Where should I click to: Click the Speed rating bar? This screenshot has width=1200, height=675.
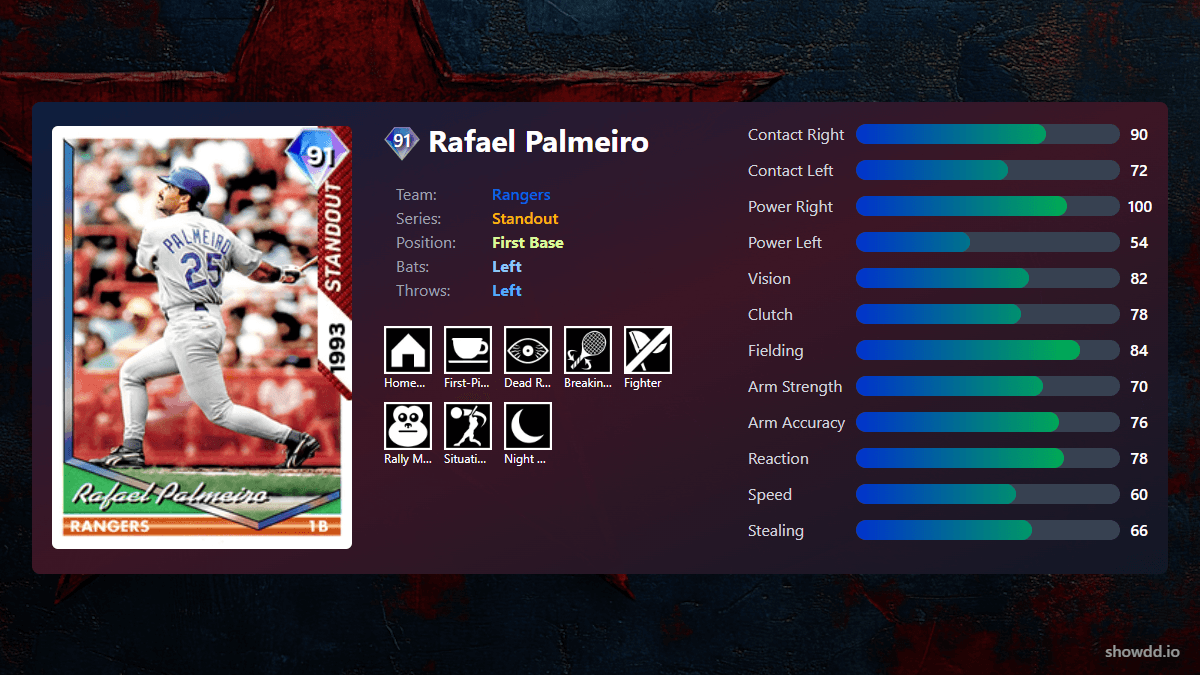988,494
